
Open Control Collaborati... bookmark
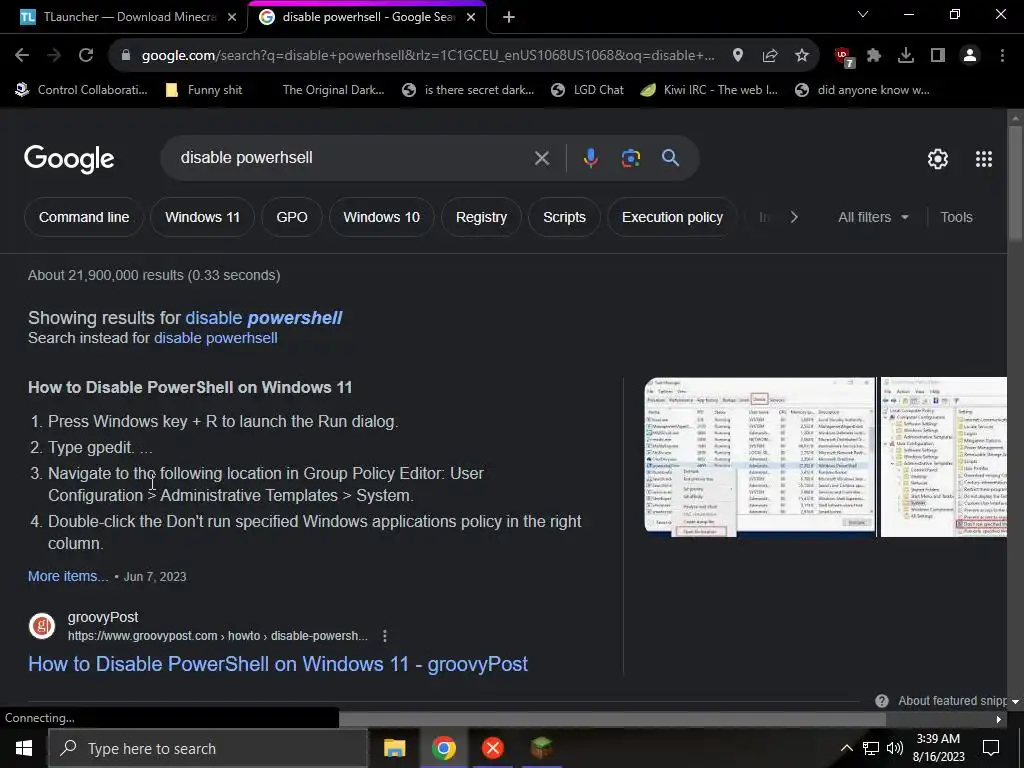pos(82,90)
